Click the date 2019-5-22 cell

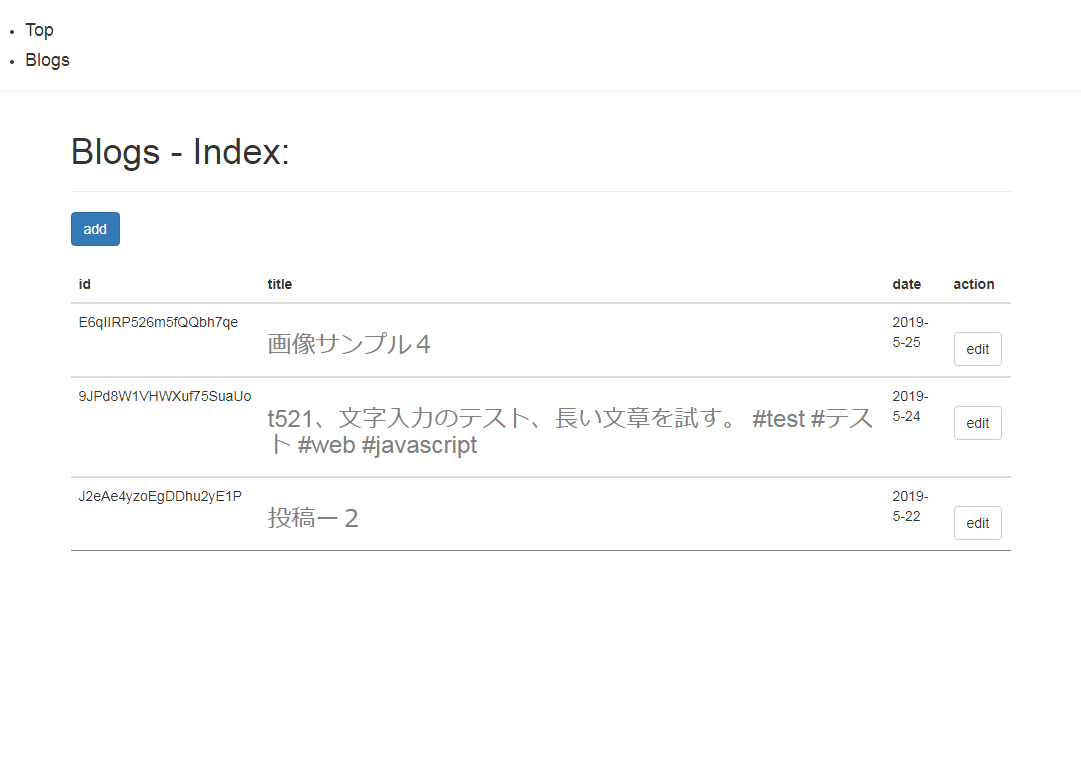click(x=908, y=506)
